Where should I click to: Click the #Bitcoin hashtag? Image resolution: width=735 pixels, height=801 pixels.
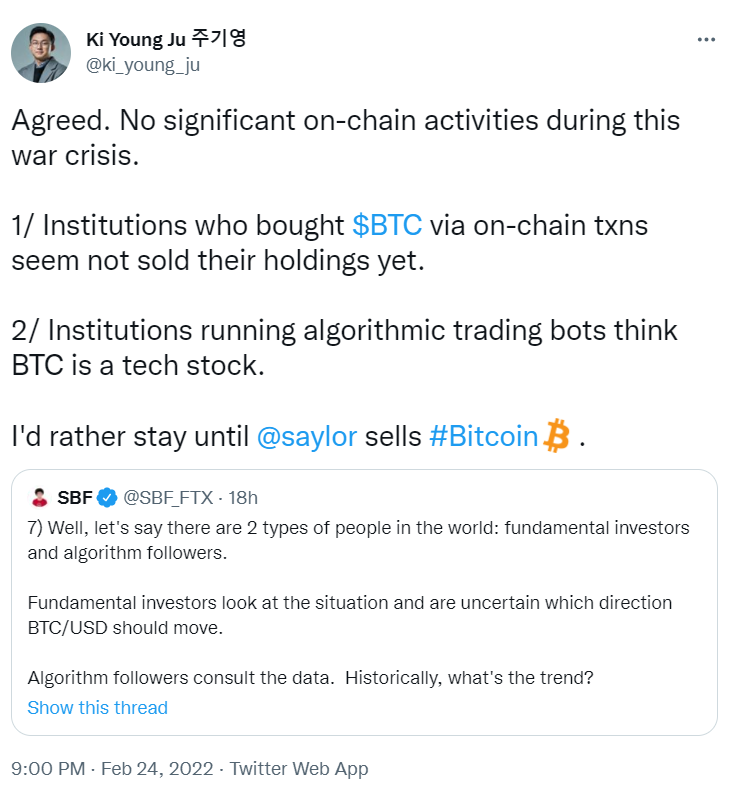(x=483, y=437)
